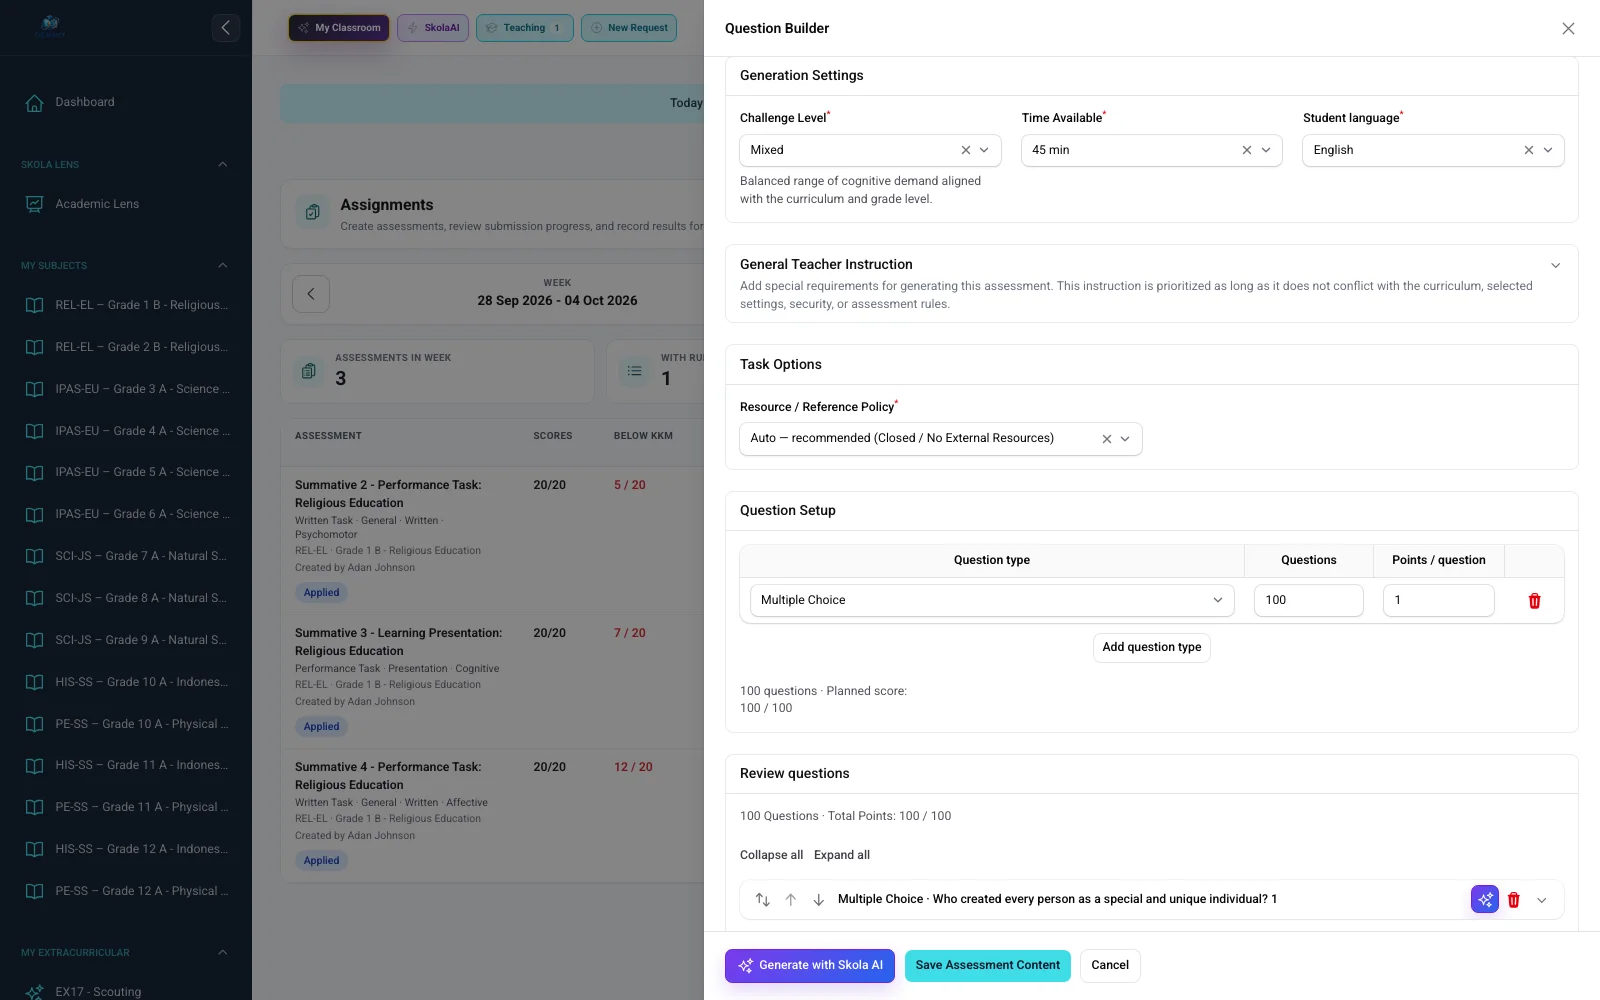Collapse the Skola Lens sidebar section
1600x1000 pixels.
222,164
